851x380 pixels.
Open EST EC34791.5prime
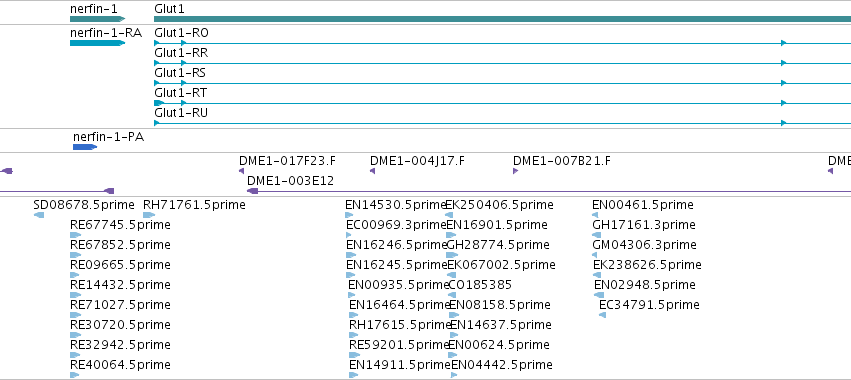point(649,305)
